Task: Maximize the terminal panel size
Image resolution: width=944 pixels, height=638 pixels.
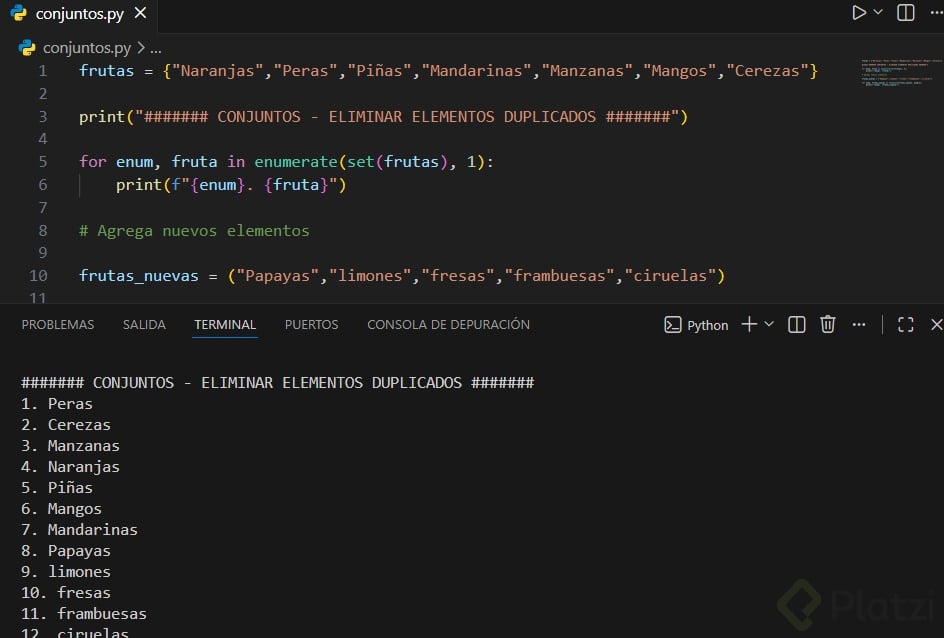Action: pos(905,325)
